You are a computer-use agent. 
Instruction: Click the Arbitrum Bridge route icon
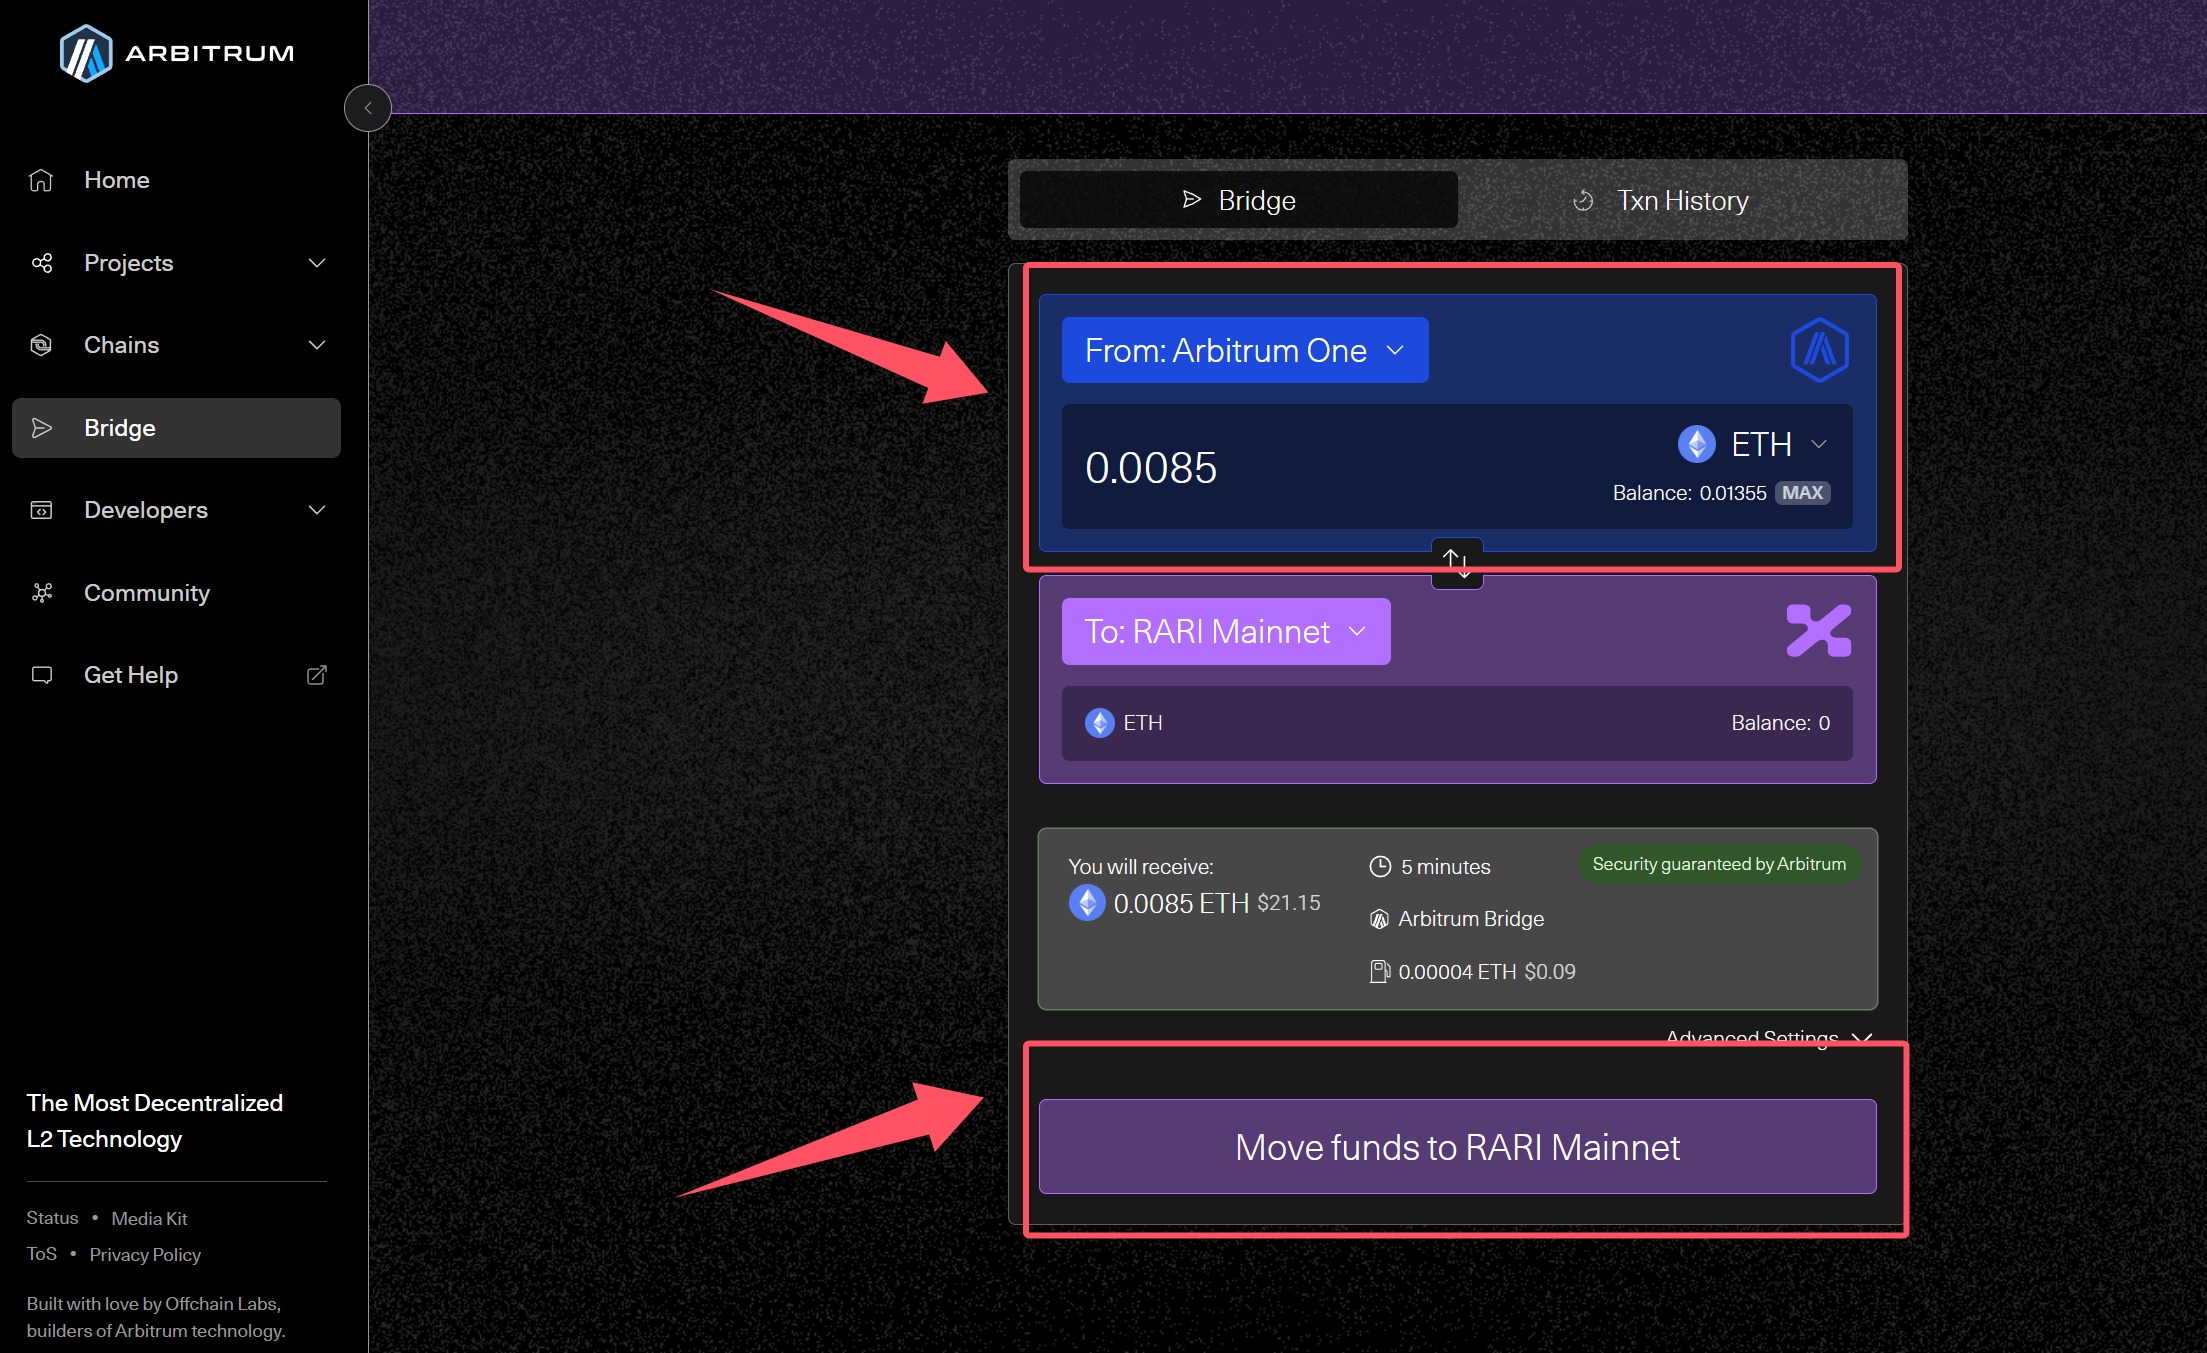click(1379, 919)
